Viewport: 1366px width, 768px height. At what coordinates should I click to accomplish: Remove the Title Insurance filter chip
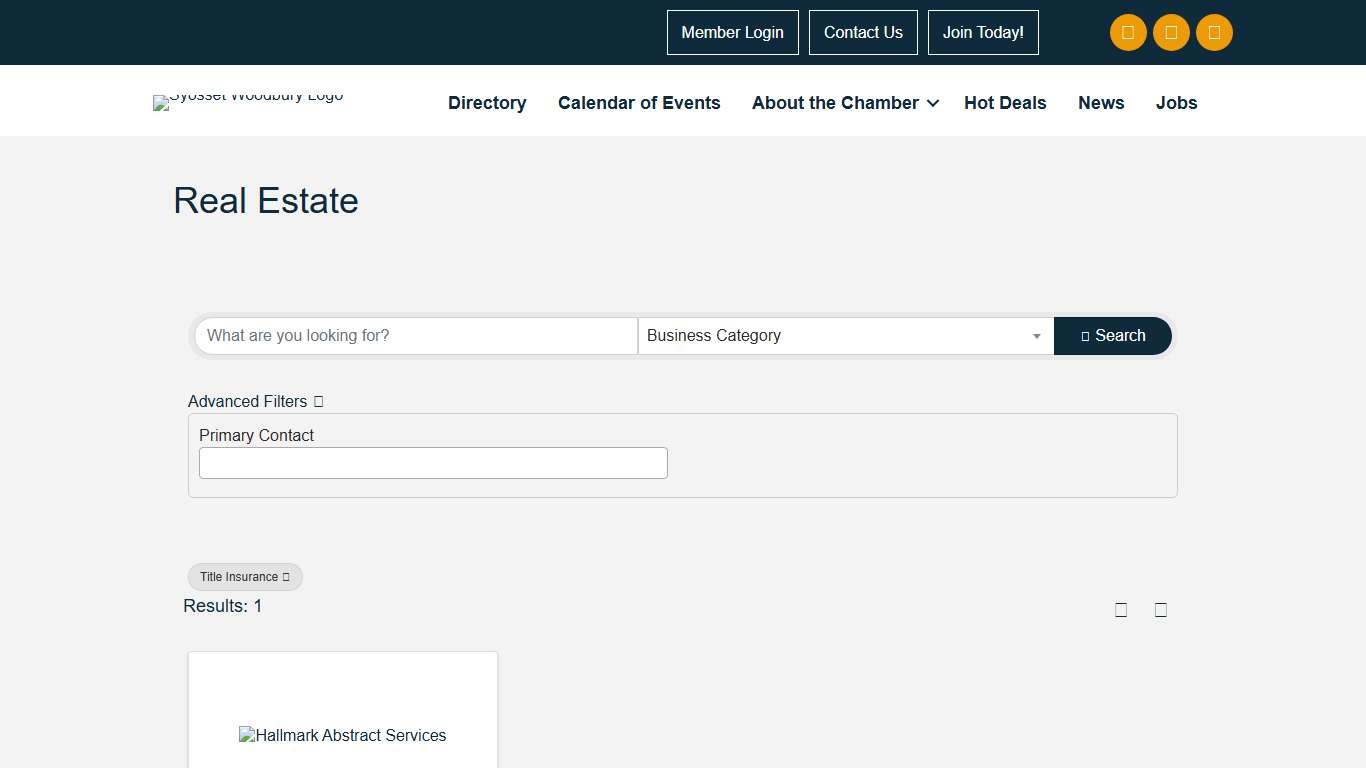click(286, 577)
